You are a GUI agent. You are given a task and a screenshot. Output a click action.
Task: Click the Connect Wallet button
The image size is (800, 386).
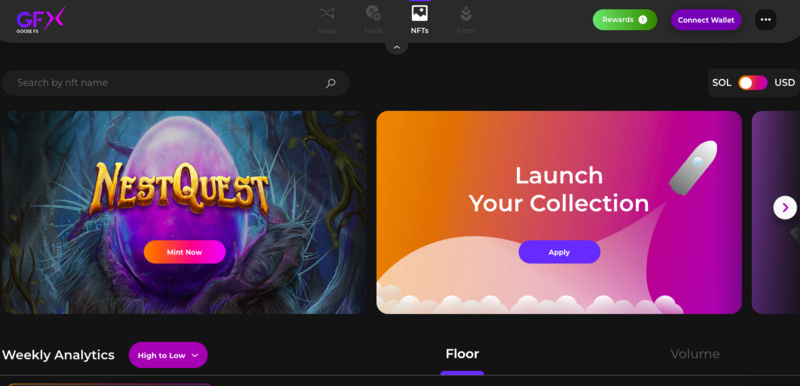[706, 20]
